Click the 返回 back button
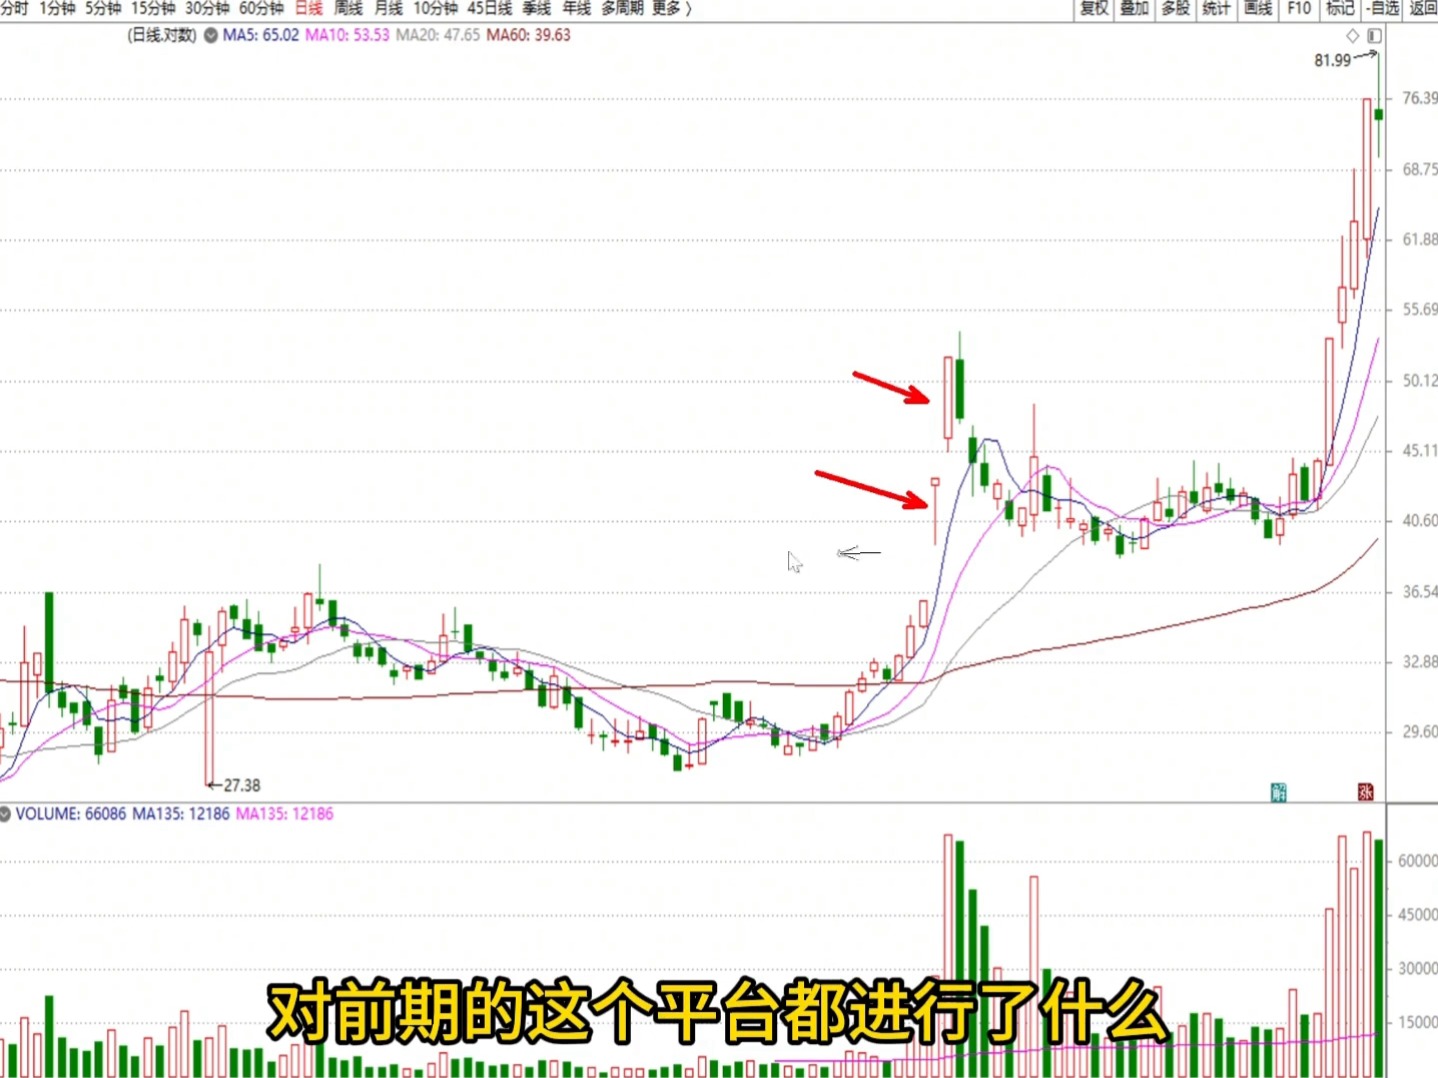1438x1078 pixels. [1423, 8]
